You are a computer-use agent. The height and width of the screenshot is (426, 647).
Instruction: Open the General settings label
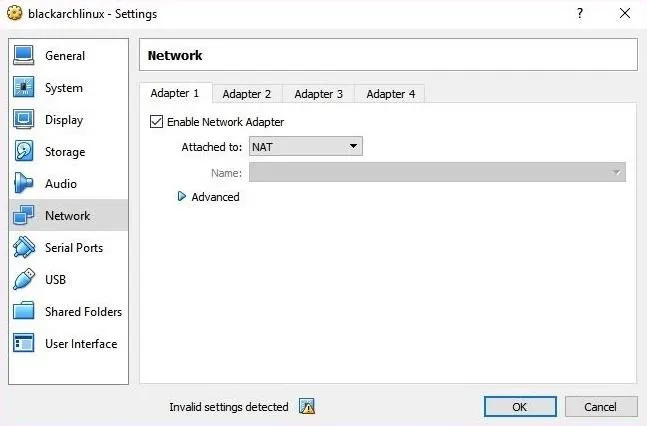click(x=65, y=56)
